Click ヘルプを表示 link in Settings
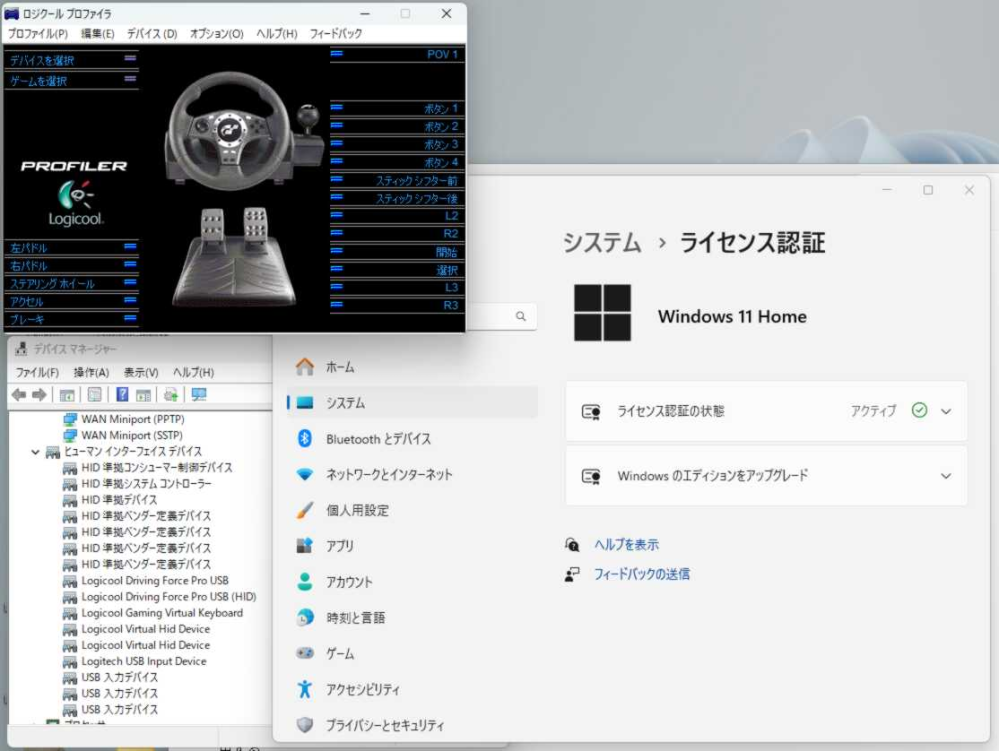Screen dimensions: 999x751 coord(626,545)
